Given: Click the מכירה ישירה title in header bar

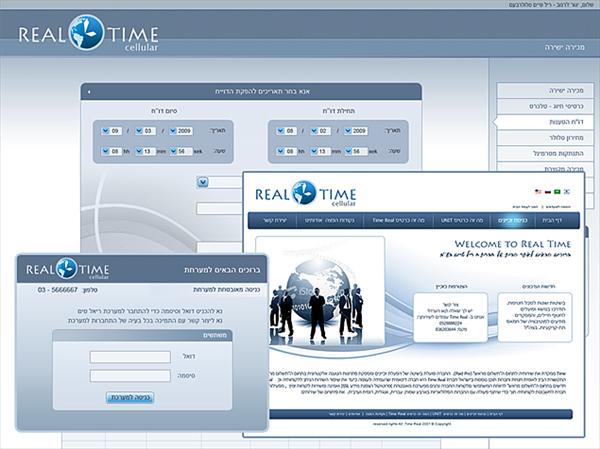Looking at the screenshot, I should [x=565, y=47].
